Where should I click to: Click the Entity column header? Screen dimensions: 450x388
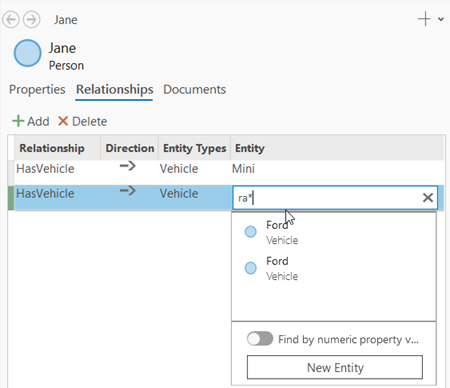point(337,148)
